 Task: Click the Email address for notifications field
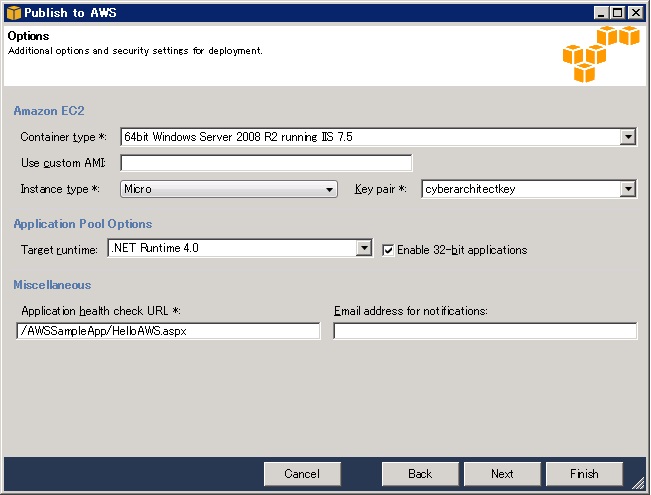485,331
